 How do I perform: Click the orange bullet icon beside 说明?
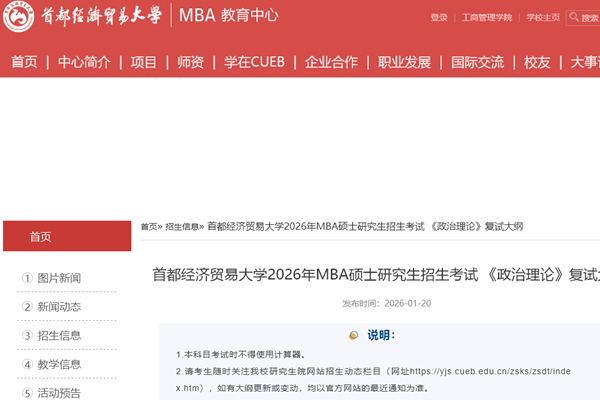point(353,335)
